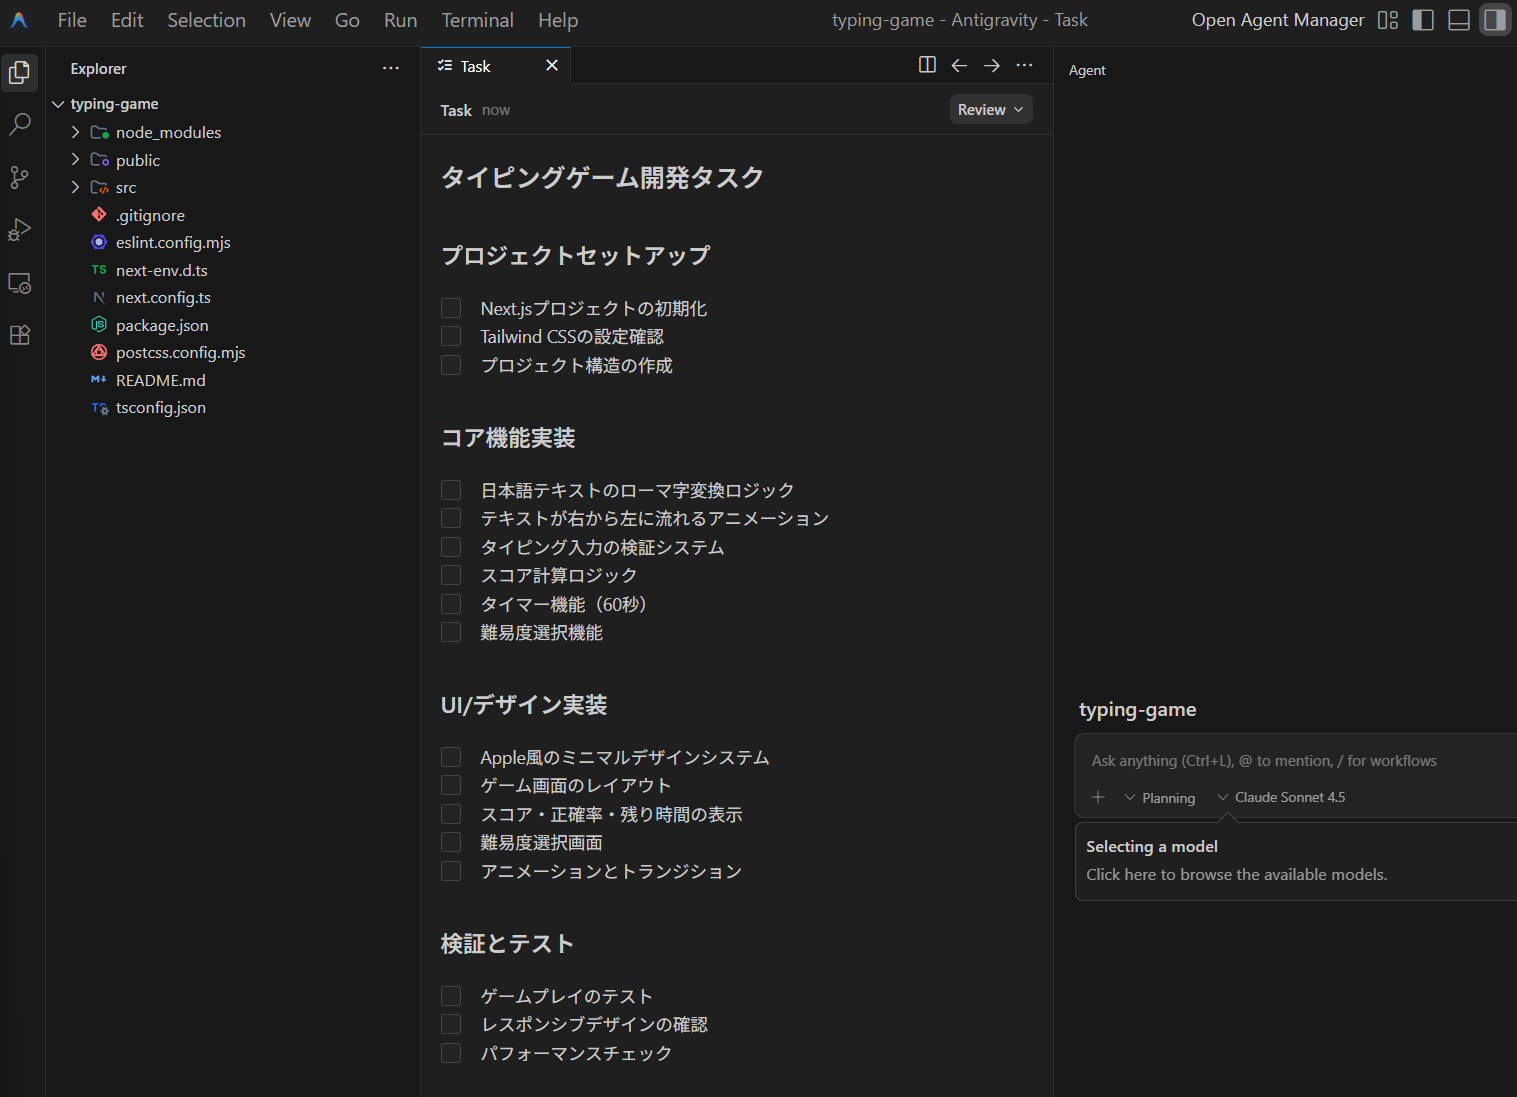Screen dimensions: 1517x1097
Task: Open the Search view in activity bar
Action: tap(20, 125)
